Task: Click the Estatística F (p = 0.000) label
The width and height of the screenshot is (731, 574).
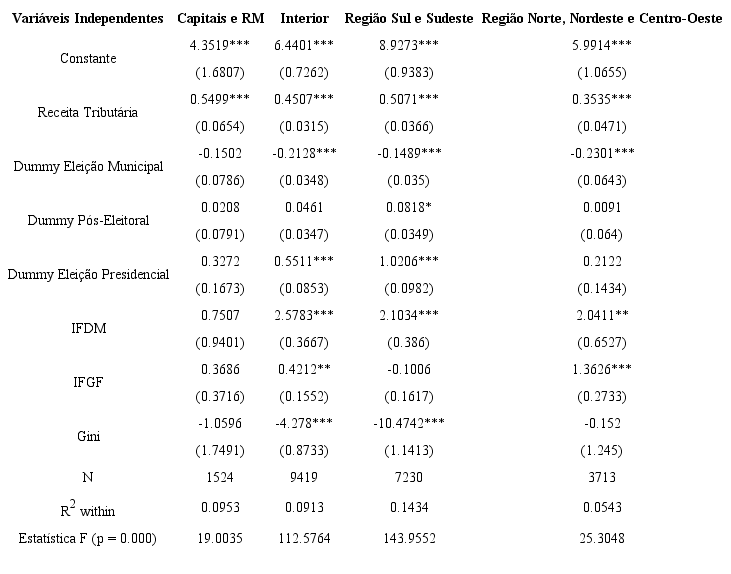Action: (88, 538)
